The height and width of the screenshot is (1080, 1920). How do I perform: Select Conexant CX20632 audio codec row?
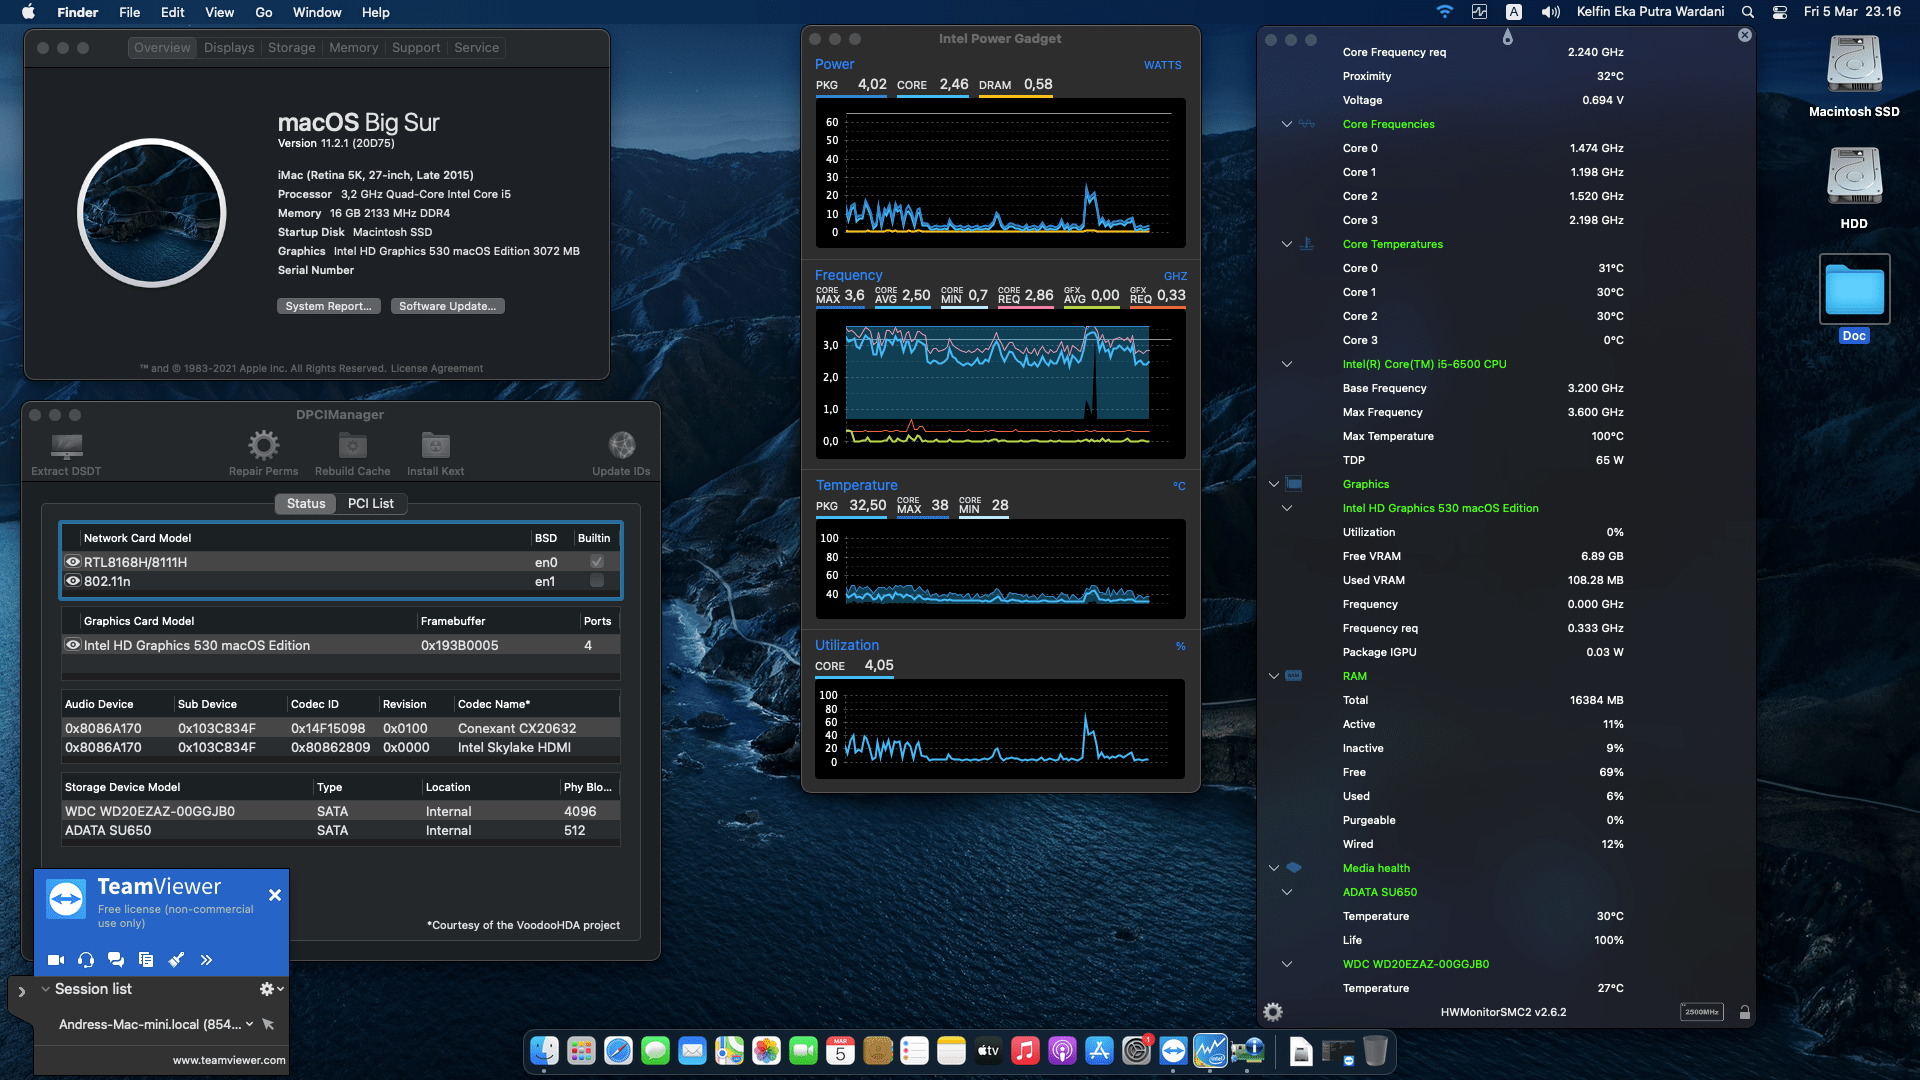click(340, 728)
